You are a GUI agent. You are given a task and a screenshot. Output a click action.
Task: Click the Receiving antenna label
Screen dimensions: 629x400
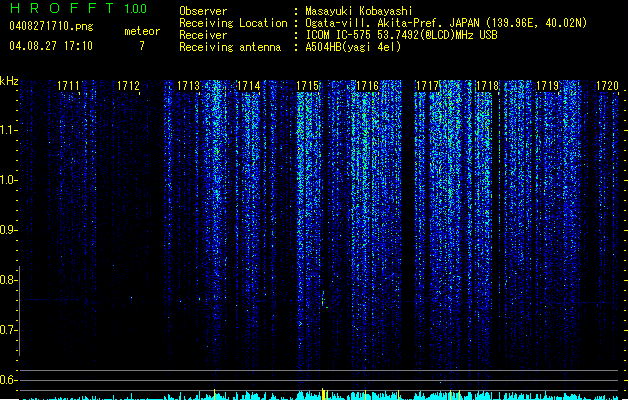click(x=230, y=47)
